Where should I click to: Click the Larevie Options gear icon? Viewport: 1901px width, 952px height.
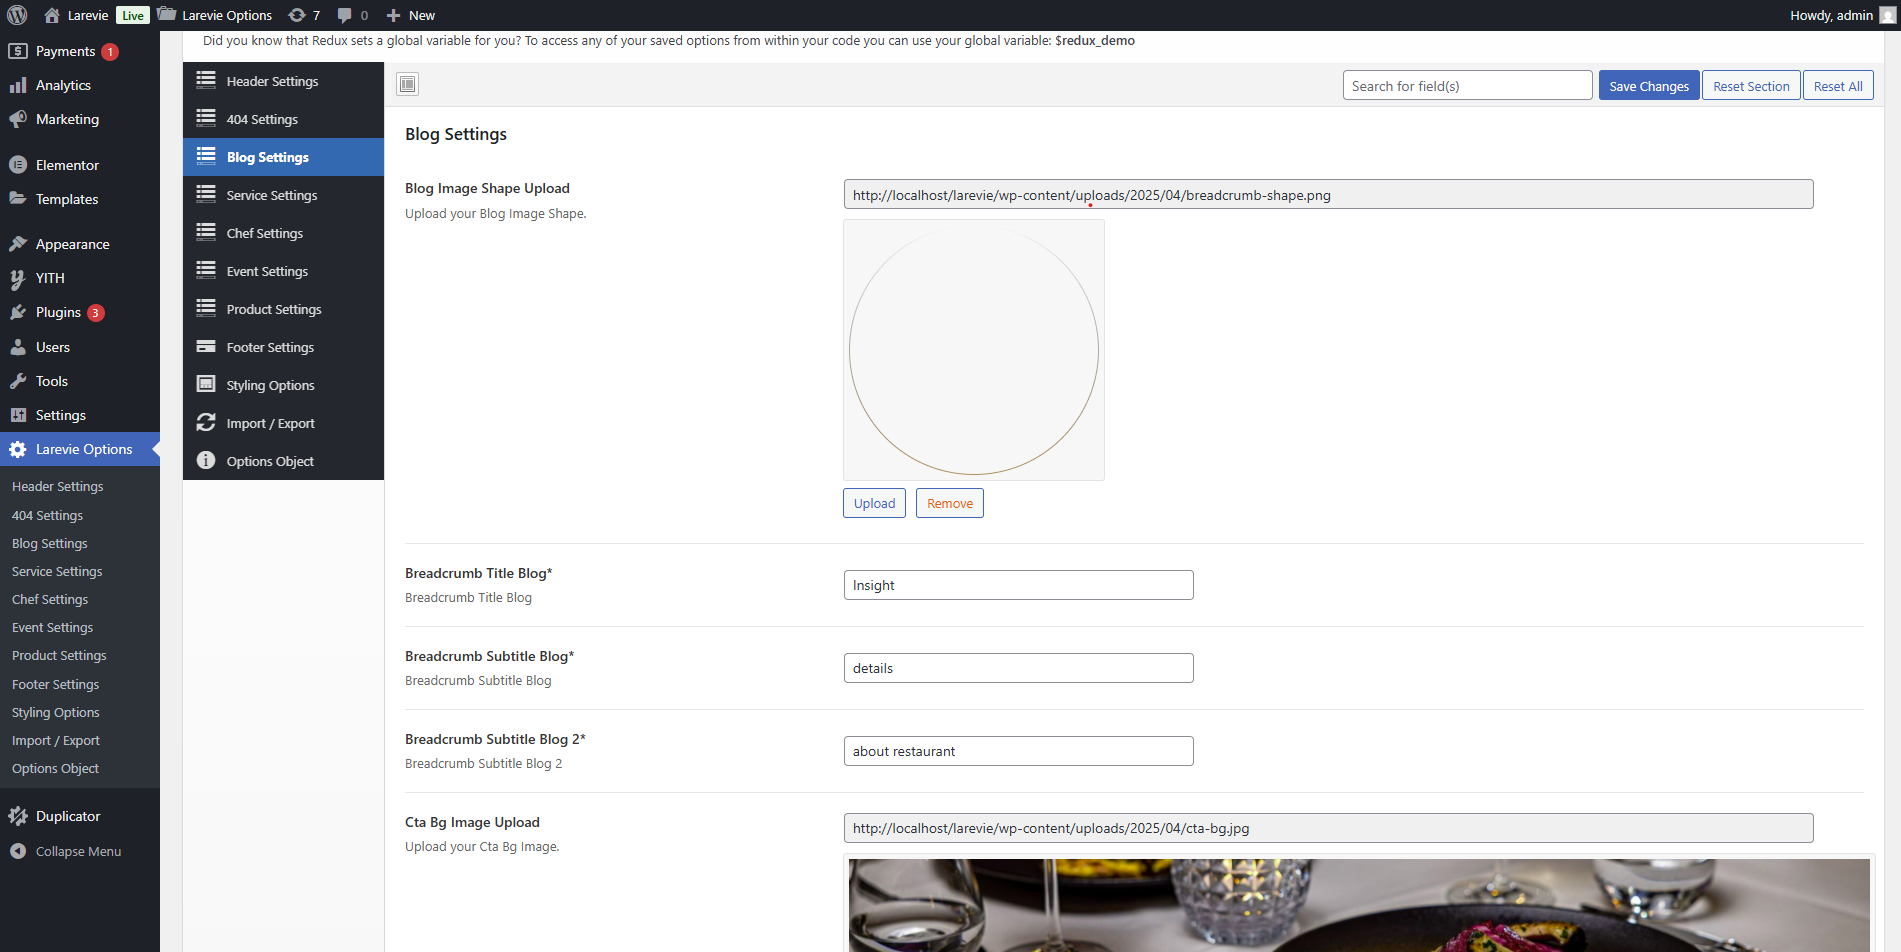tap(18, 449)
